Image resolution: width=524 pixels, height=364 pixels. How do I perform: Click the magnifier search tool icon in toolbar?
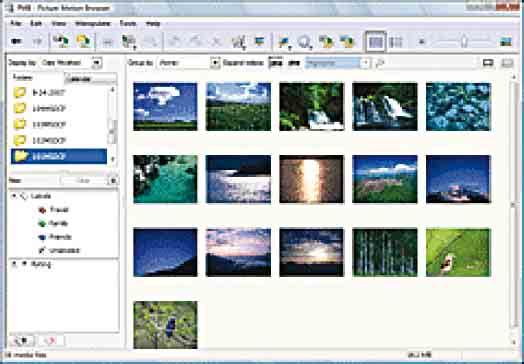[305, 42]
